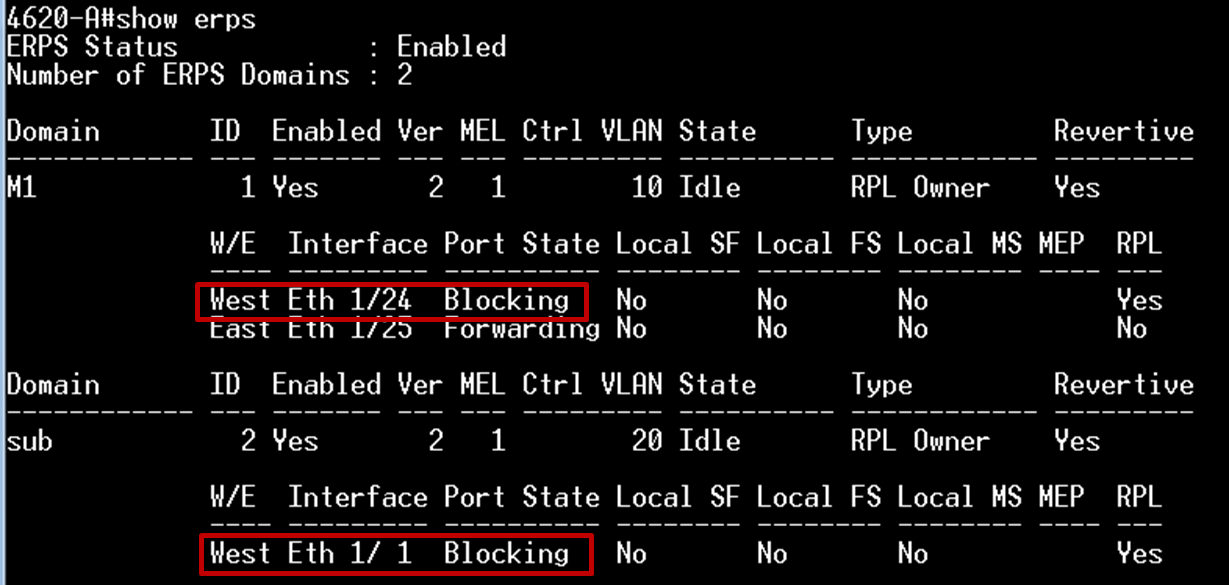This screenshot has height=585, width=1229.
Task: Click the '4620-A#show erps' command line
Action: [131, 19]
